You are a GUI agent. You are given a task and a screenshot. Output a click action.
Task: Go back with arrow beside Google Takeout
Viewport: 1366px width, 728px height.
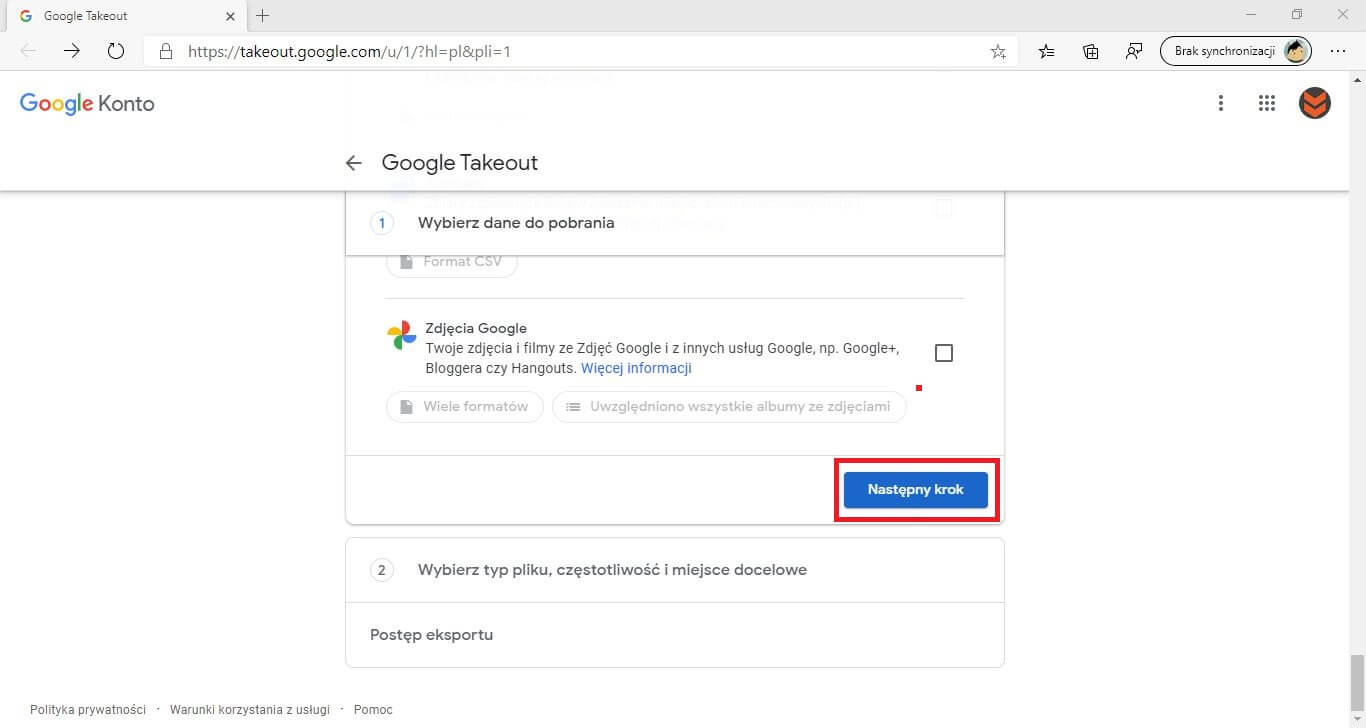coord(353,163)
